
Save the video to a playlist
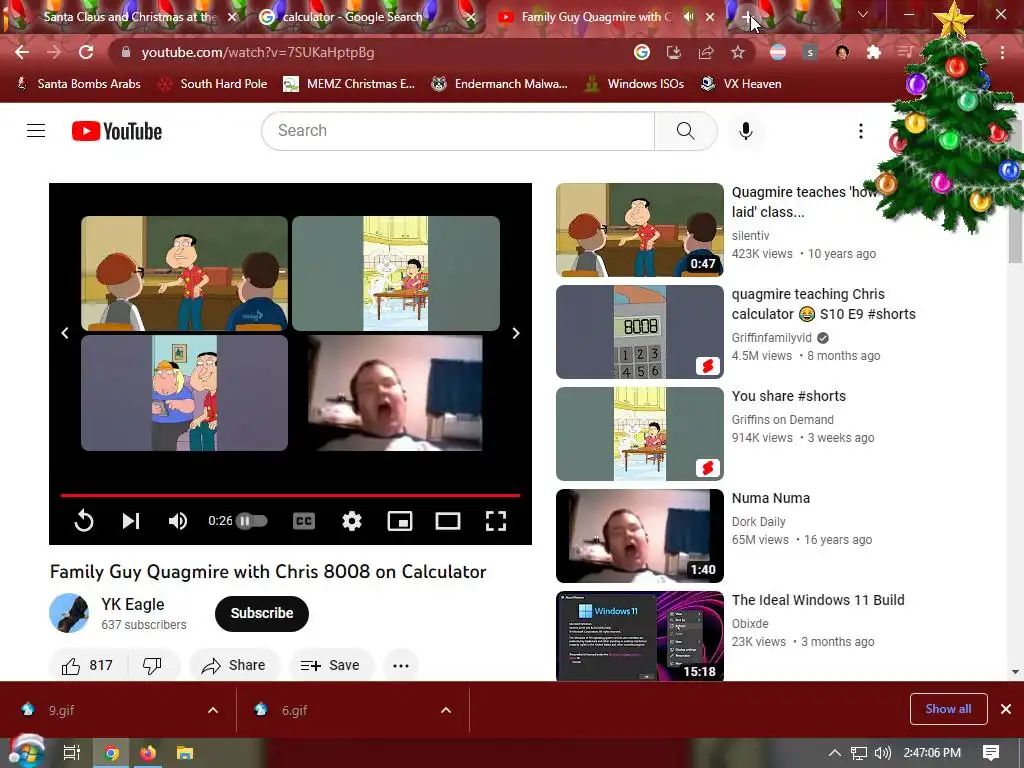(330, 665)
